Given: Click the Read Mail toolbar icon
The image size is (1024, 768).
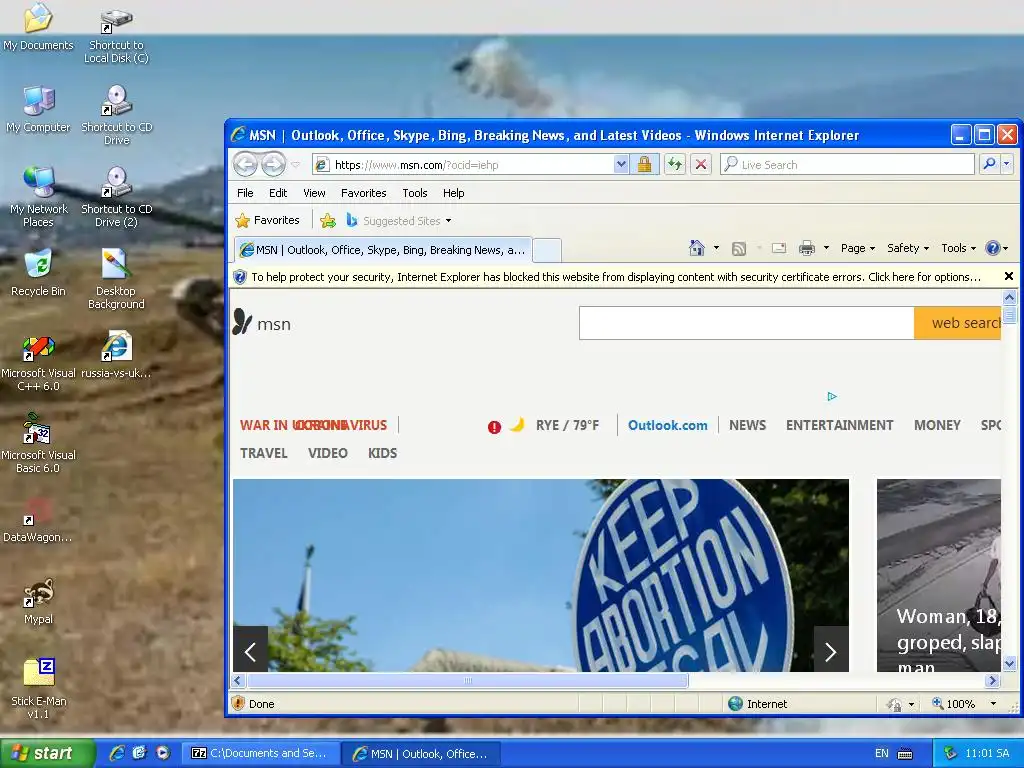Looking at the screenshot, I should [x=778, y=248].
